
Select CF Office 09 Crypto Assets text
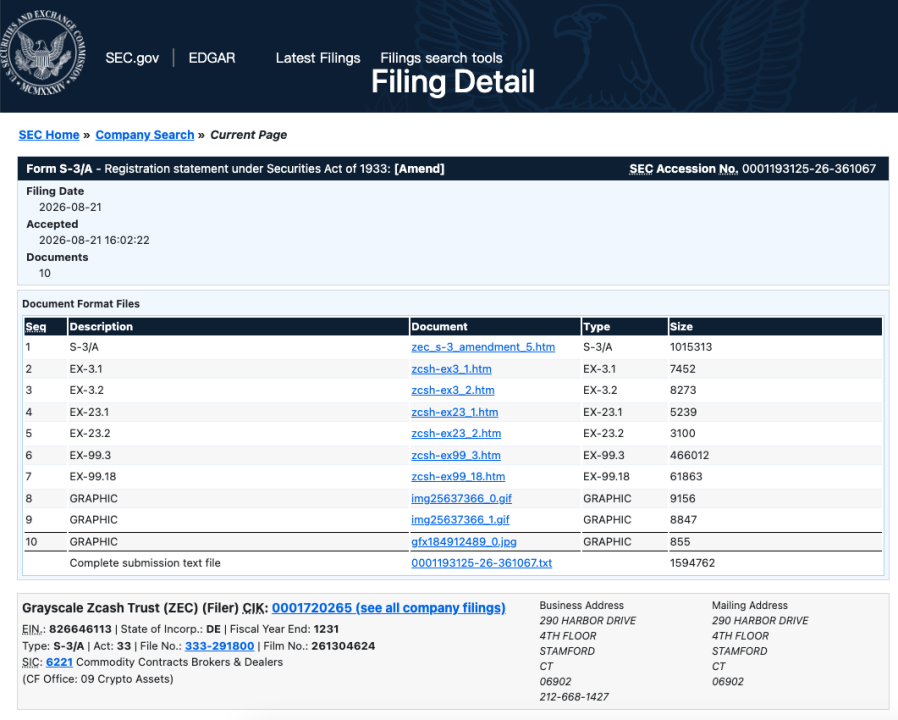[98, 679]
